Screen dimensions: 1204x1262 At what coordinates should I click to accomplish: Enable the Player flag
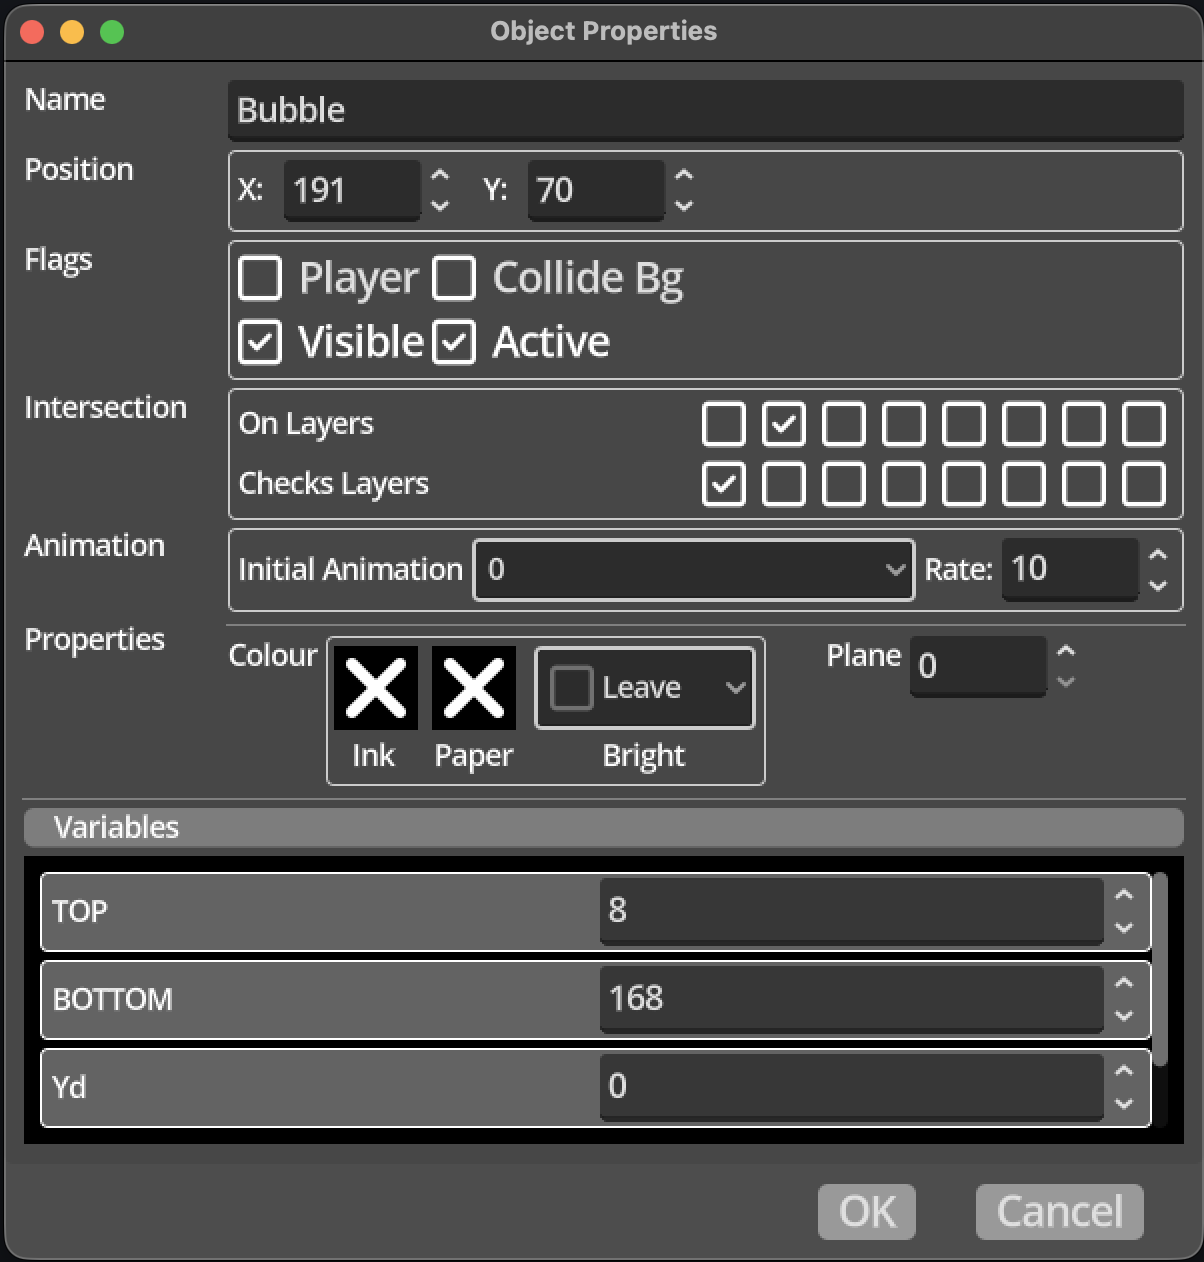click(260, 279)
